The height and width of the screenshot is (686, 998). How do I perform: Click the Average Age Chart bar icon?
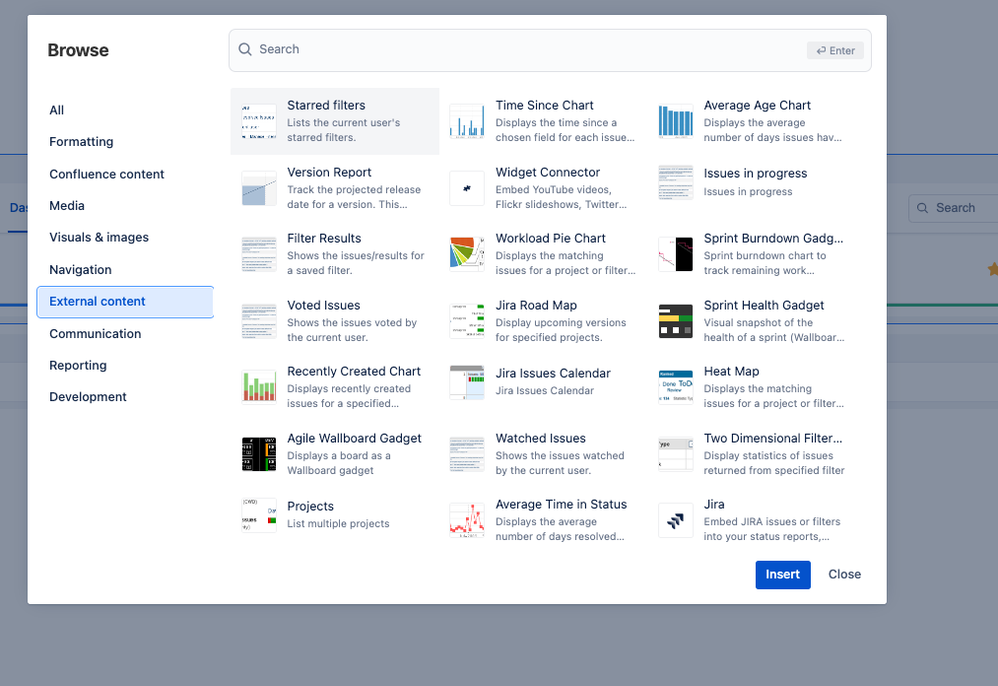675,121
